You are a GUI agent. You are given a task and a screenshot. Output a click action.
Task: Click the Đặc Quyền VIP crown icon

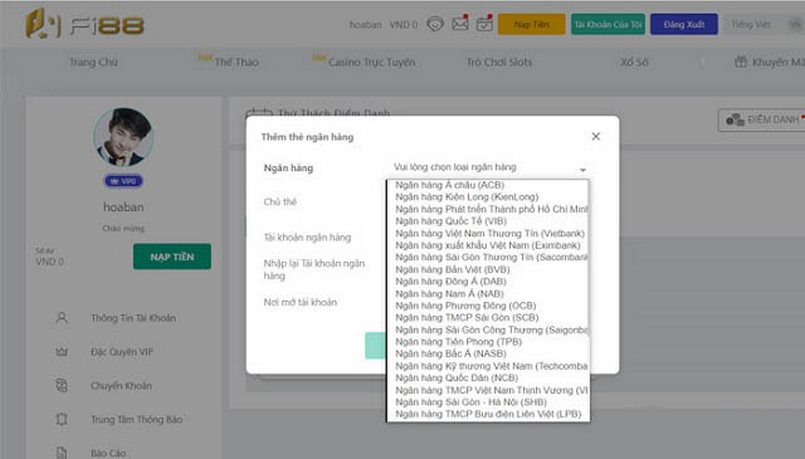pos(62,352)
